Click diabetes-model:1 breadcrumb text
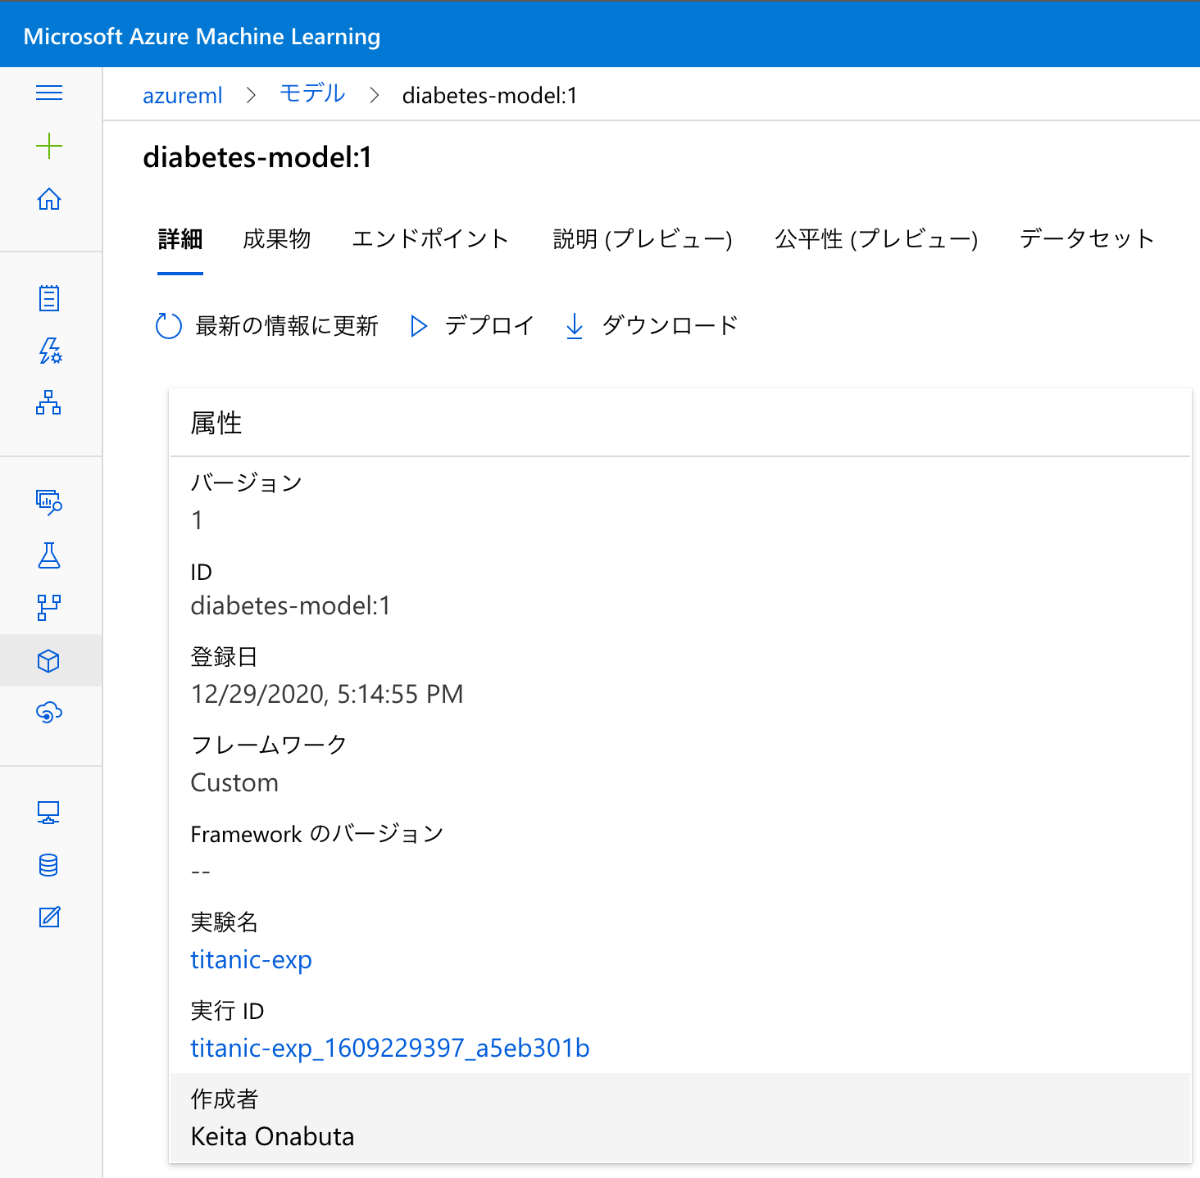The height and width of the screenshot is (1178, 1200). click(490, 95)
